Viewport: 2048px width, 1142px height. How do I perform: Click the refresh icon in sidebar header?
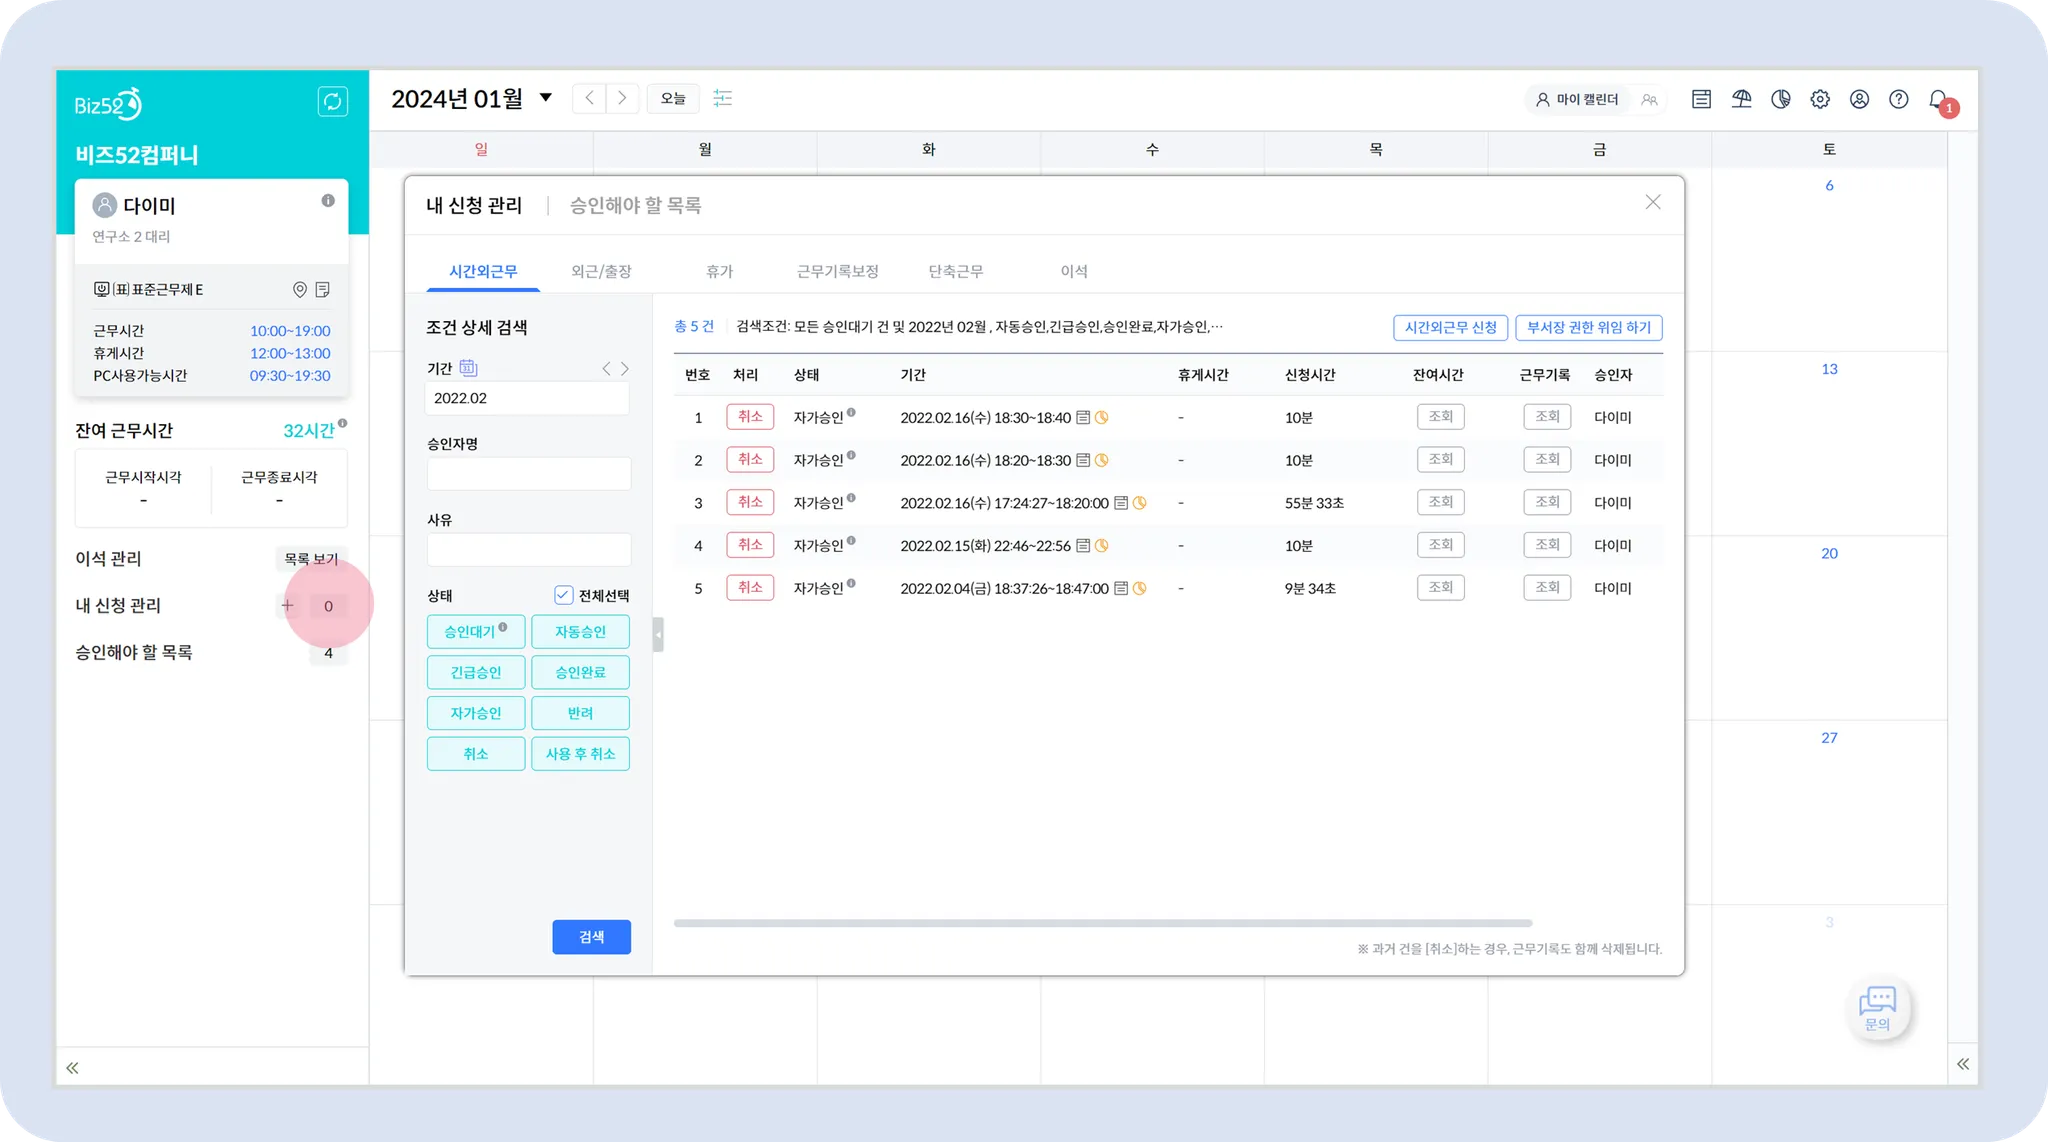332,101
